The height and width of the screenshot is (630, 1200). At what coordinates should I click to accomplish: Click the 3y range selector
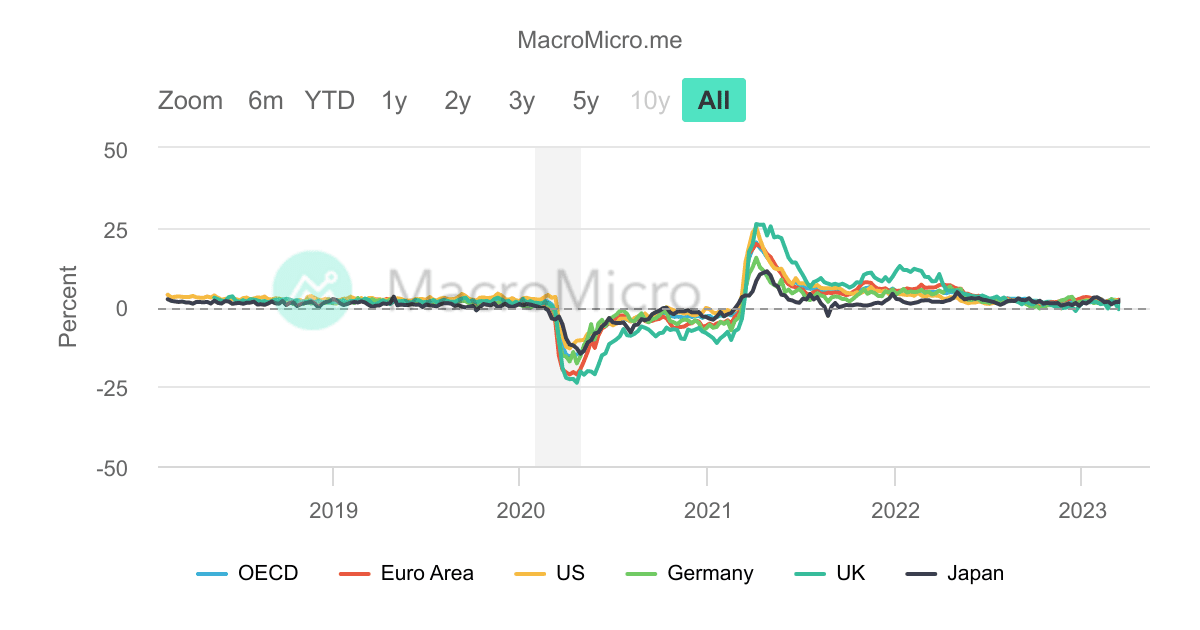[x=521, y=100]
